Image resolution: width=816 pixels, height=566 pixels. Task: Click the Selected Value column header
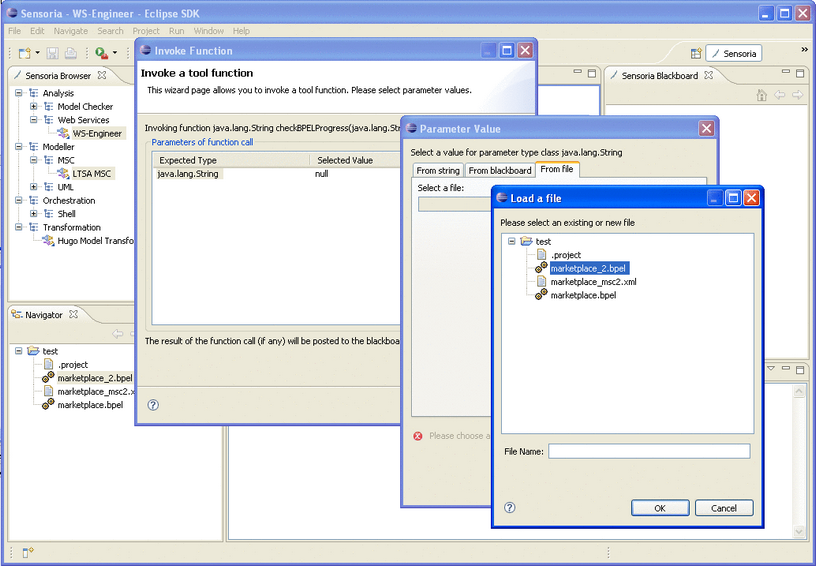point(345,160)
